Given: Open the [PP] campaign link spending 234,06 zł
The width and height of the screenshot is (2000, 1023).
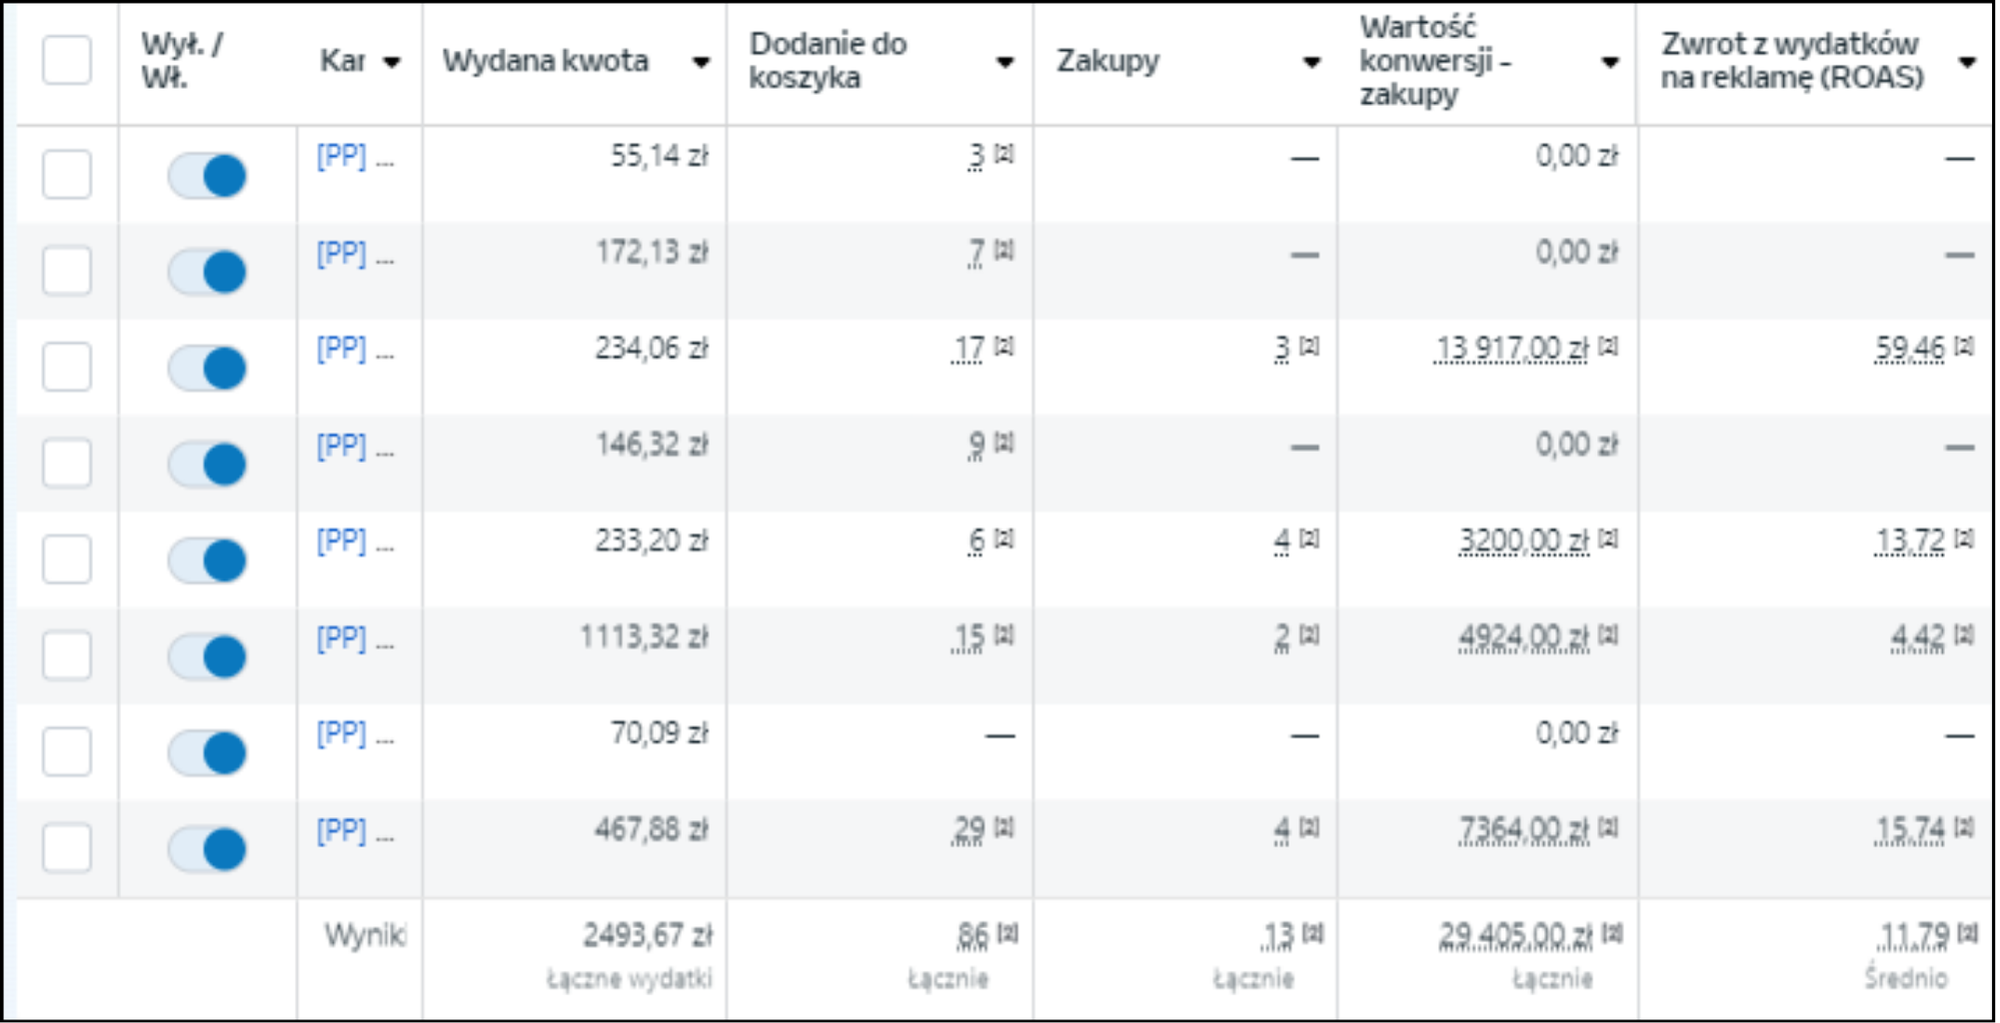Looking at the screenshot, I should [342, 348].
